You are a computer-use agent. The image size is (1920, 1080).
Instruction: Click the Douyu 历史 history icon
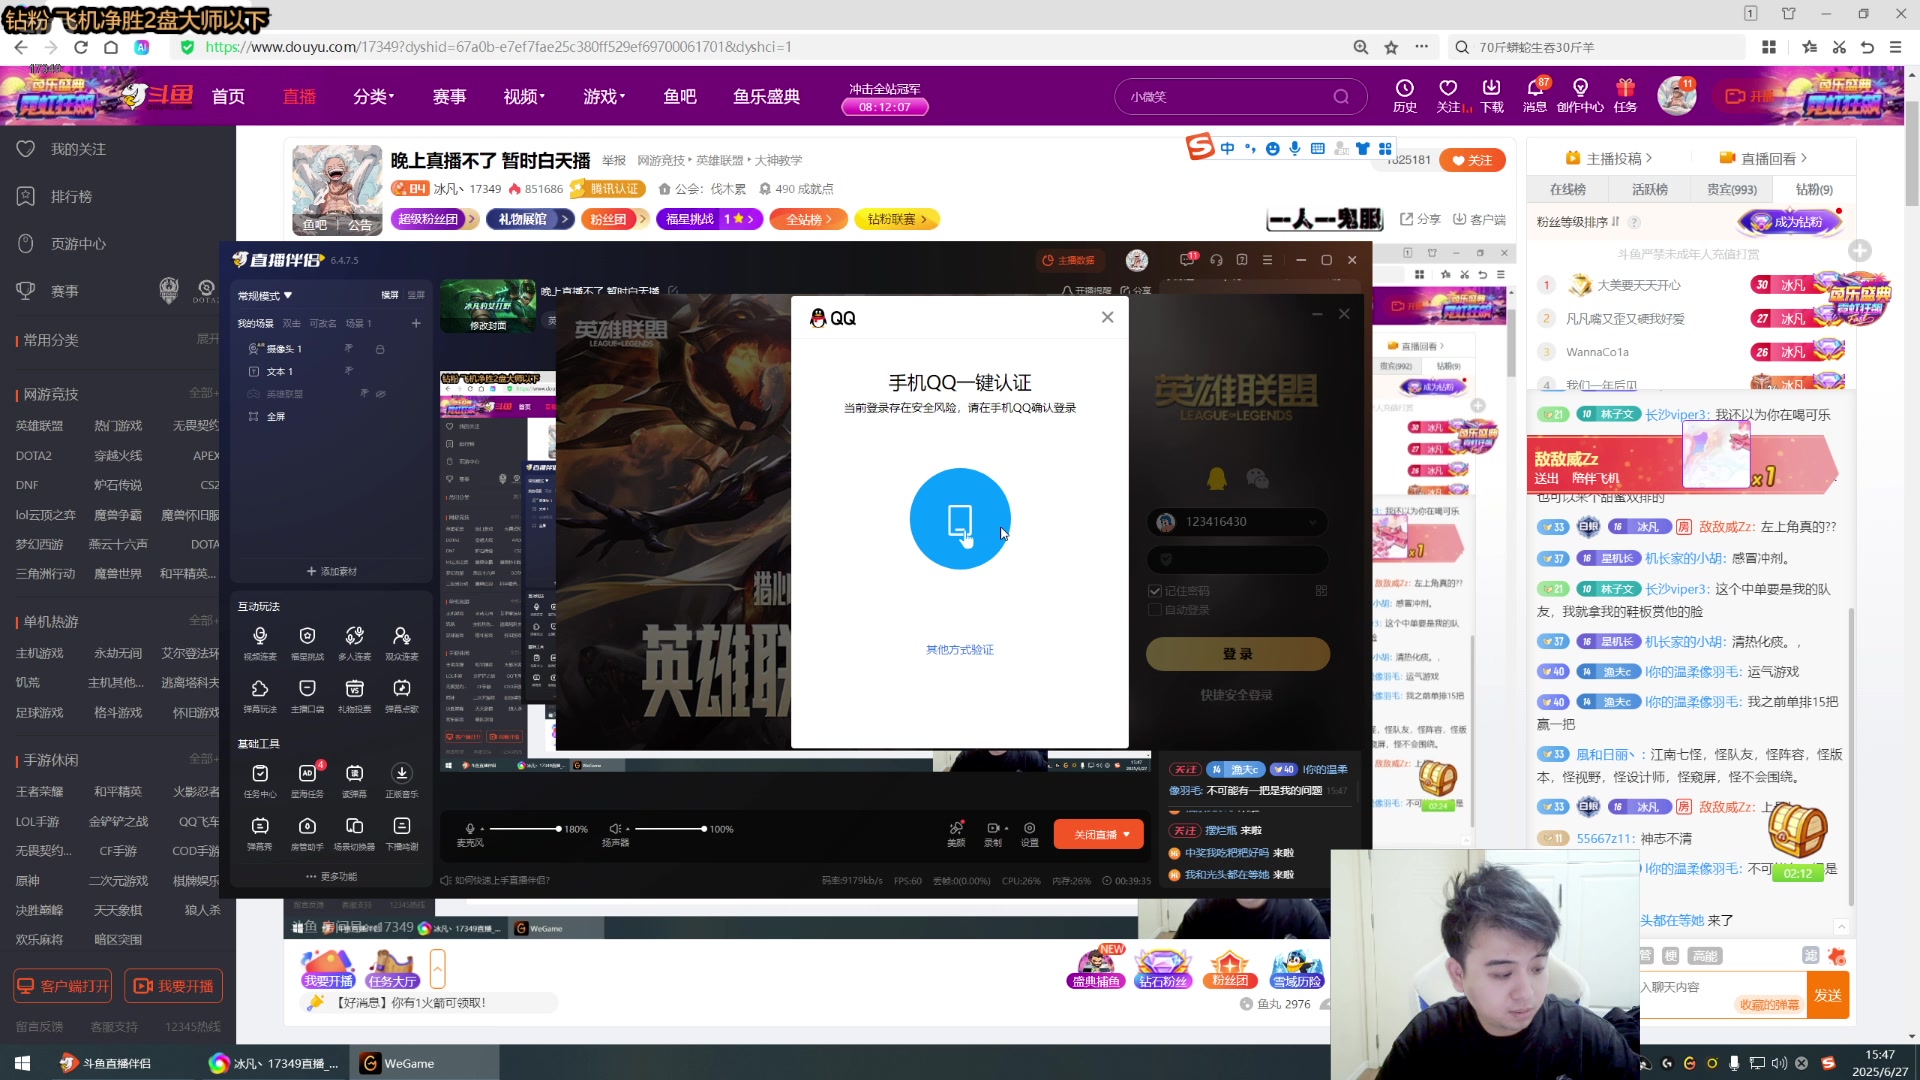pos(1404,95)
